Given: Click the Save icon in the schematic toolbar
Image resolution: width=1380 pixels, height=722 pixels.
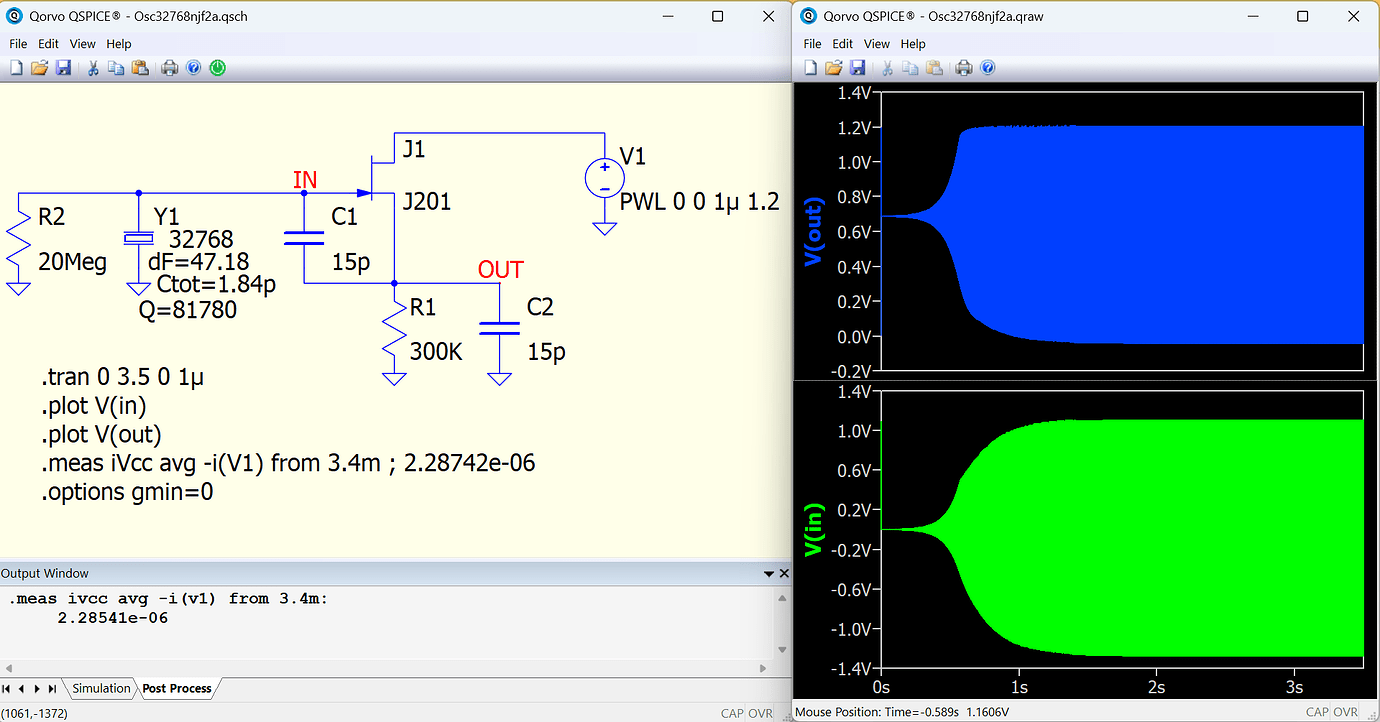Looking at the screenshot, I should tap(63, 67).
